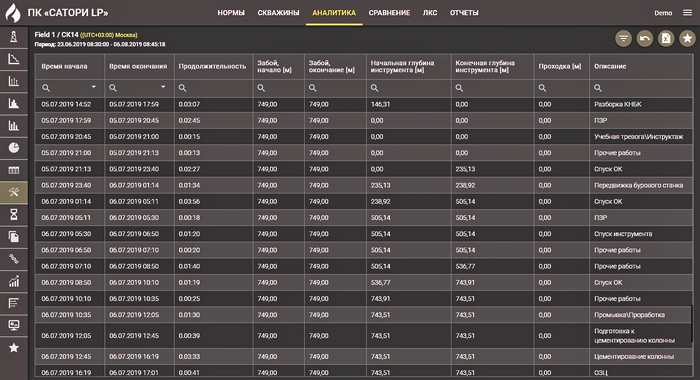
Task: Click the Field 1 / СК14 breadcrumb title
Action: click(x=56, y=34)
